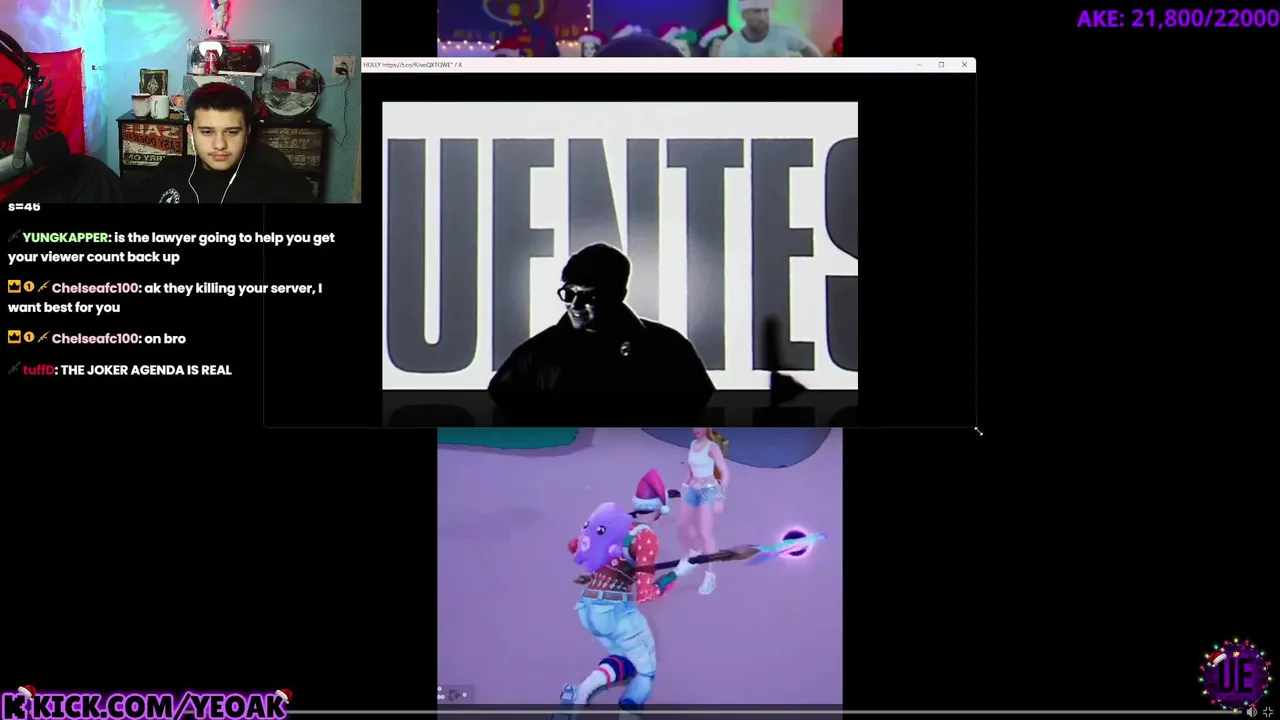Mute the video with the speaker icon

tap(1251, 712)
